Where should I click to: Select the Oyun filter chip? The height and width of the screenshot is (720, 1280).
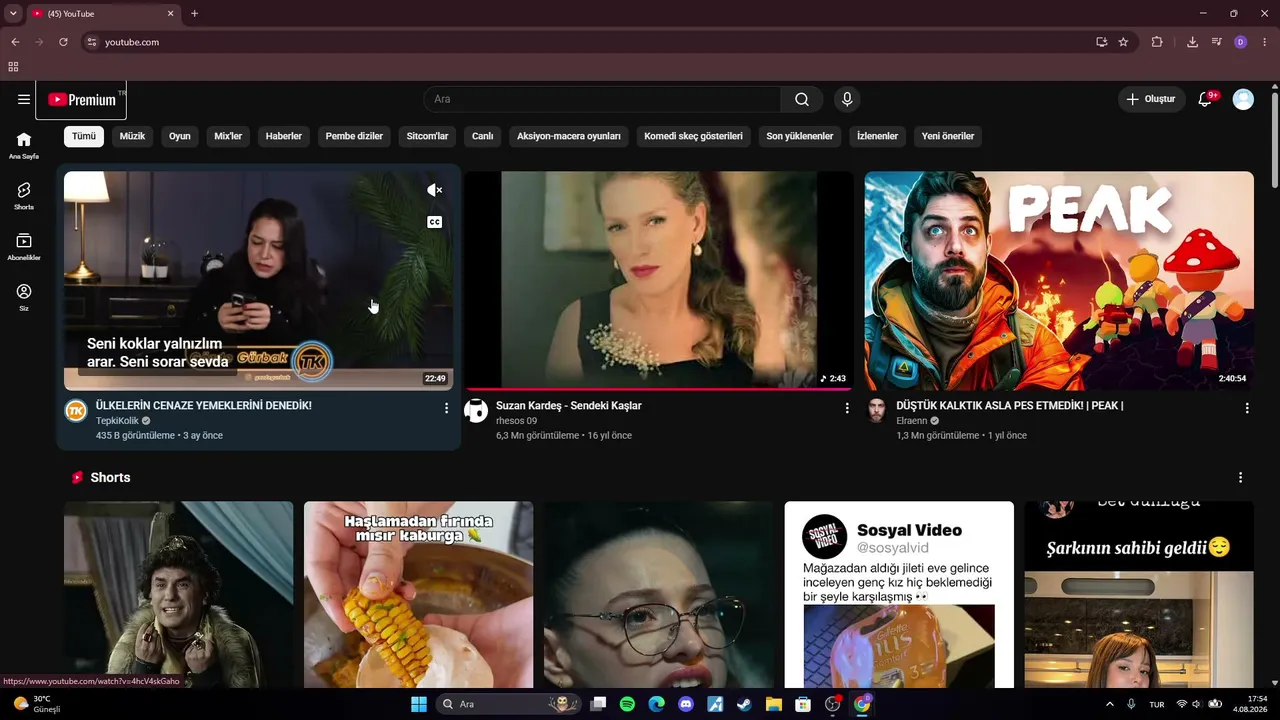point(180,136)
